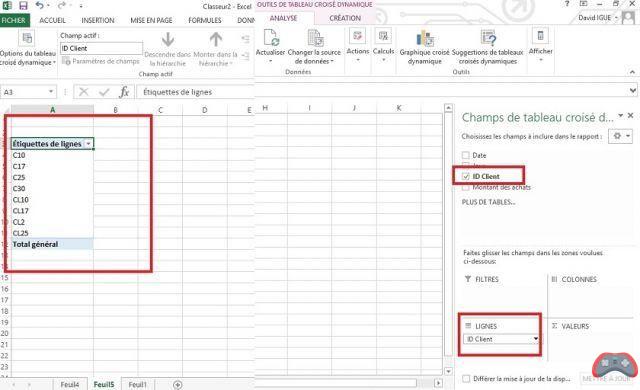Image resolution: width=640 pixels, height=390 pixels.
Task: Uncheck the ID Client field checkbox
Action: click(466, 177)
